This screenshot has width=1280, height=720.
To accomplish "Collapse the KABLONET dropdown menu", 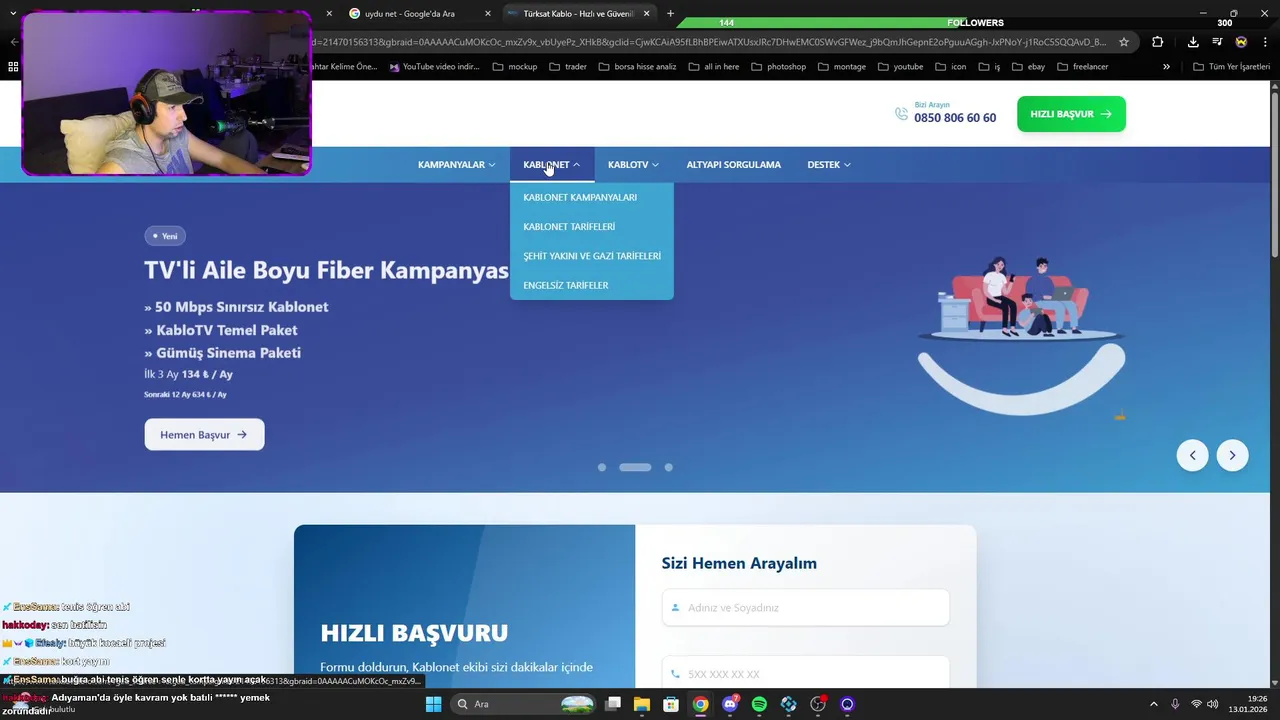I will point(551,165).
